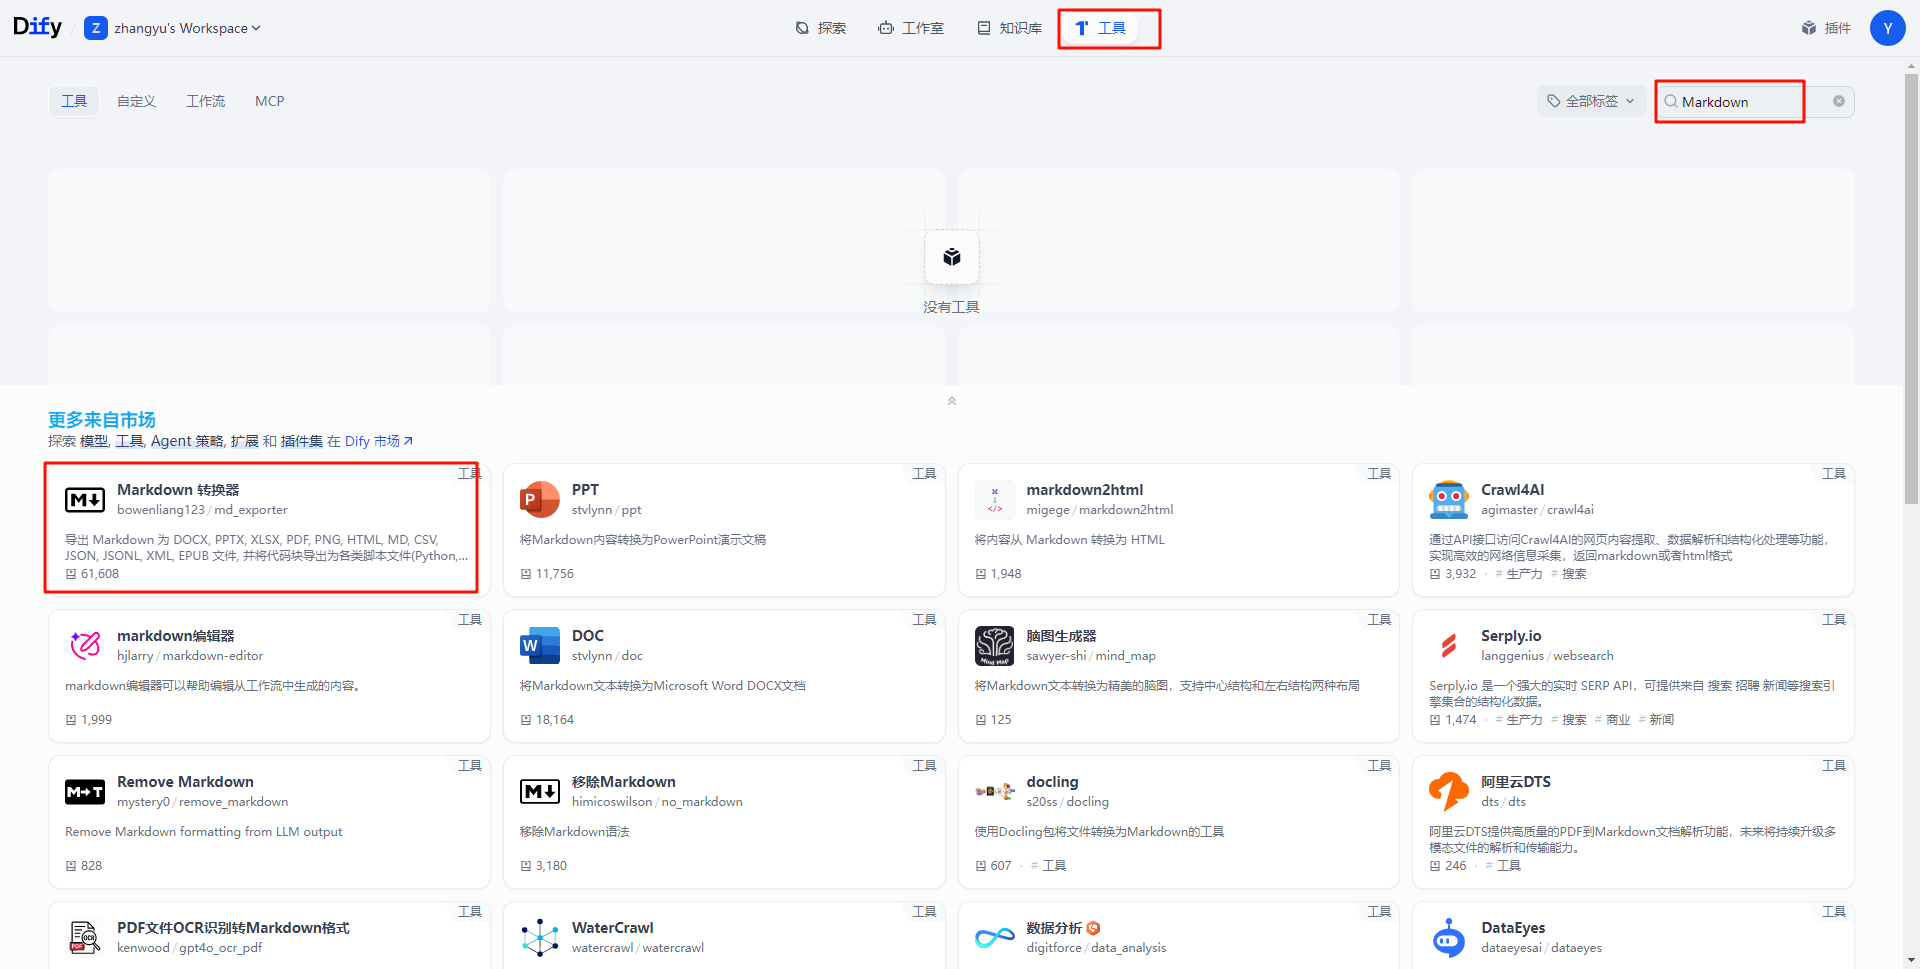Switch to the MCP sub-tab
The width and height of the screenshot is (1920, 969).
coord(269,101)
